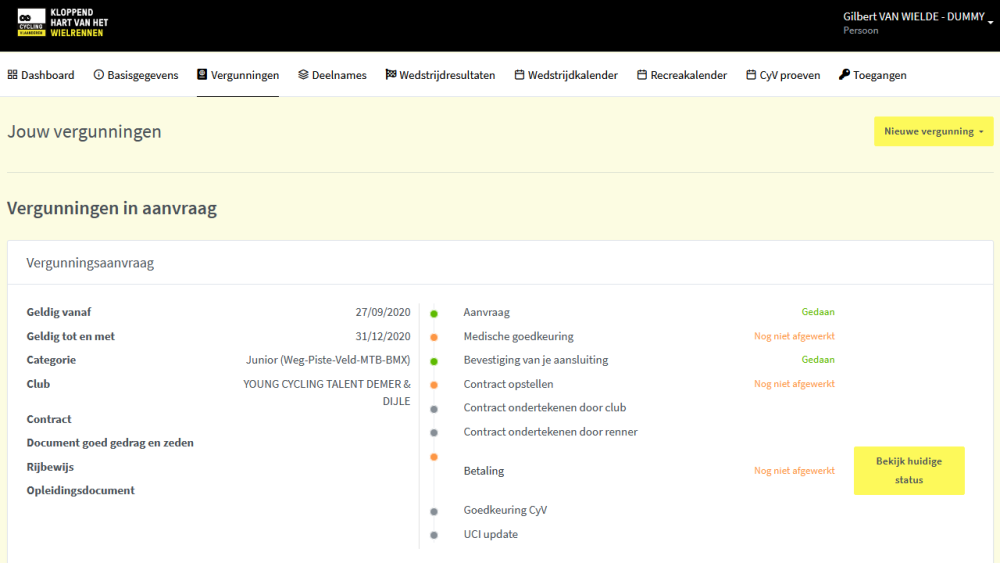Screen dimensions: 1000x563
Task: Open the Dashboard tab
Action: (x=41, y=75)
